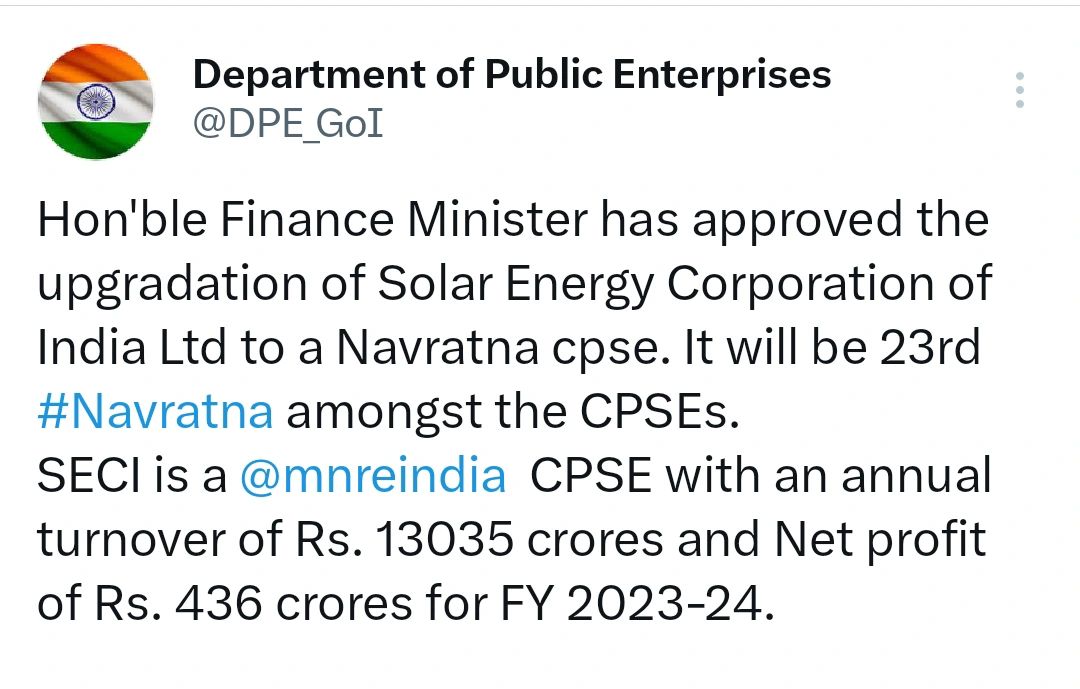1080x689 pixels.
Task: Click the "SECI is a" text
Action: tap(132, 476)
